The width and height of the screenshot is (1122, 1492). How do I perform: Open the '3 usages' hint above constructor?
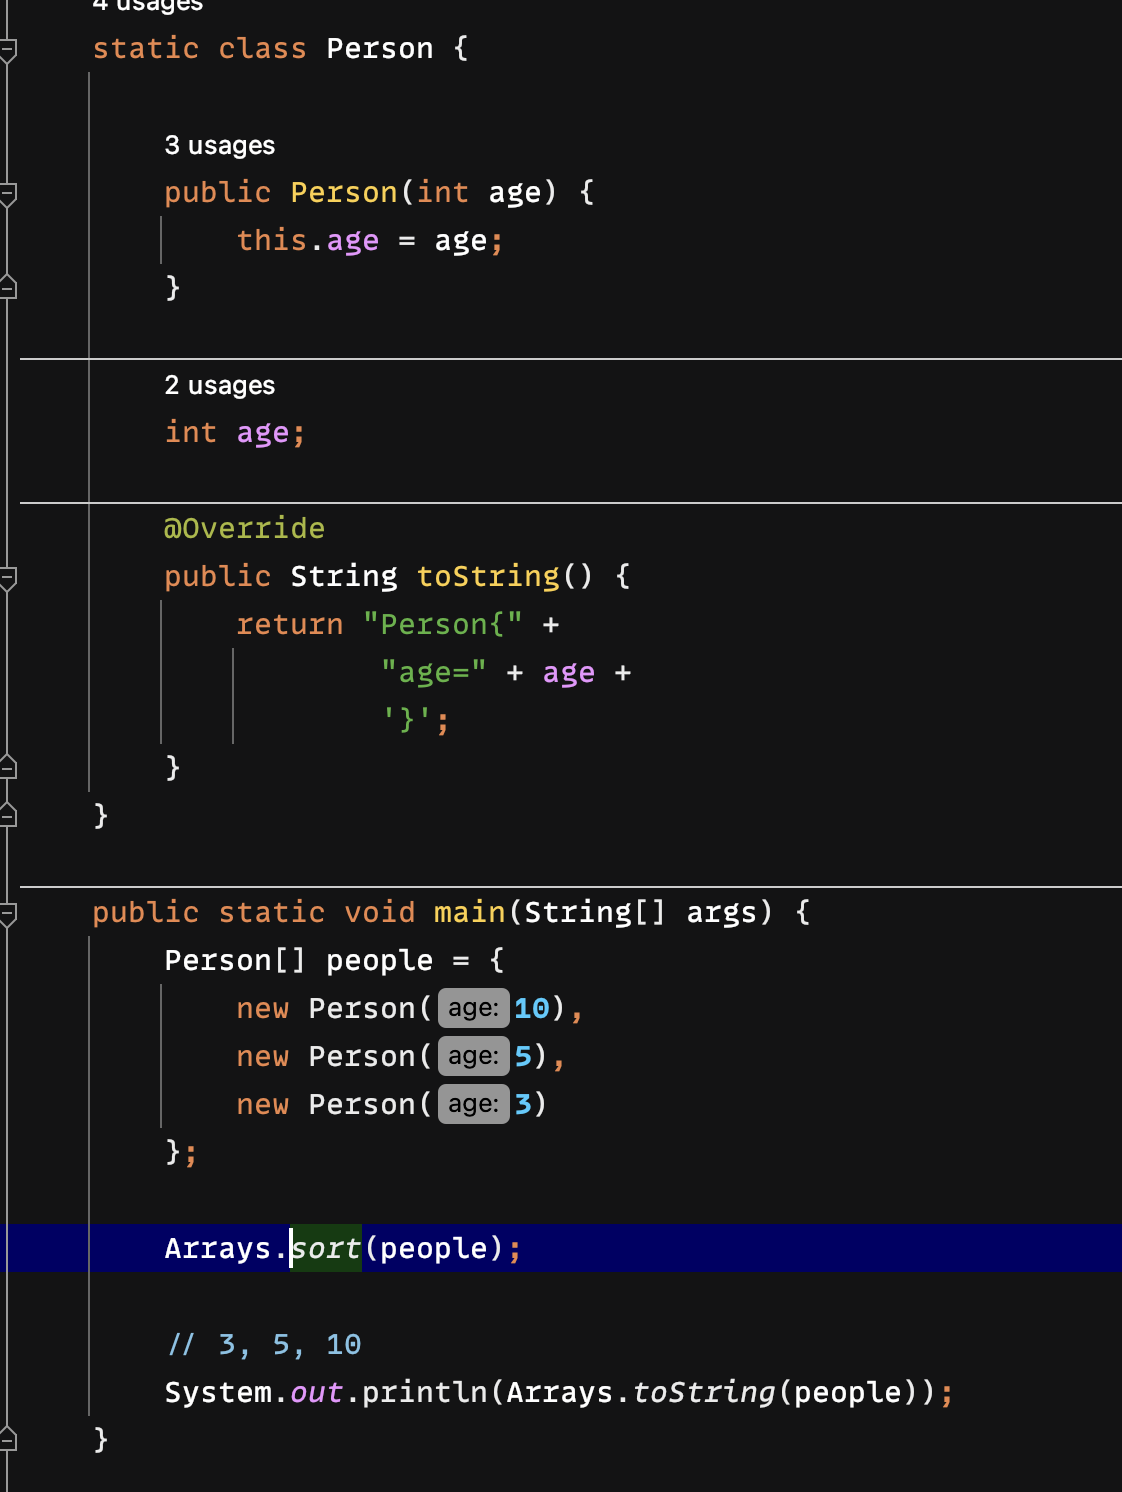220,145
